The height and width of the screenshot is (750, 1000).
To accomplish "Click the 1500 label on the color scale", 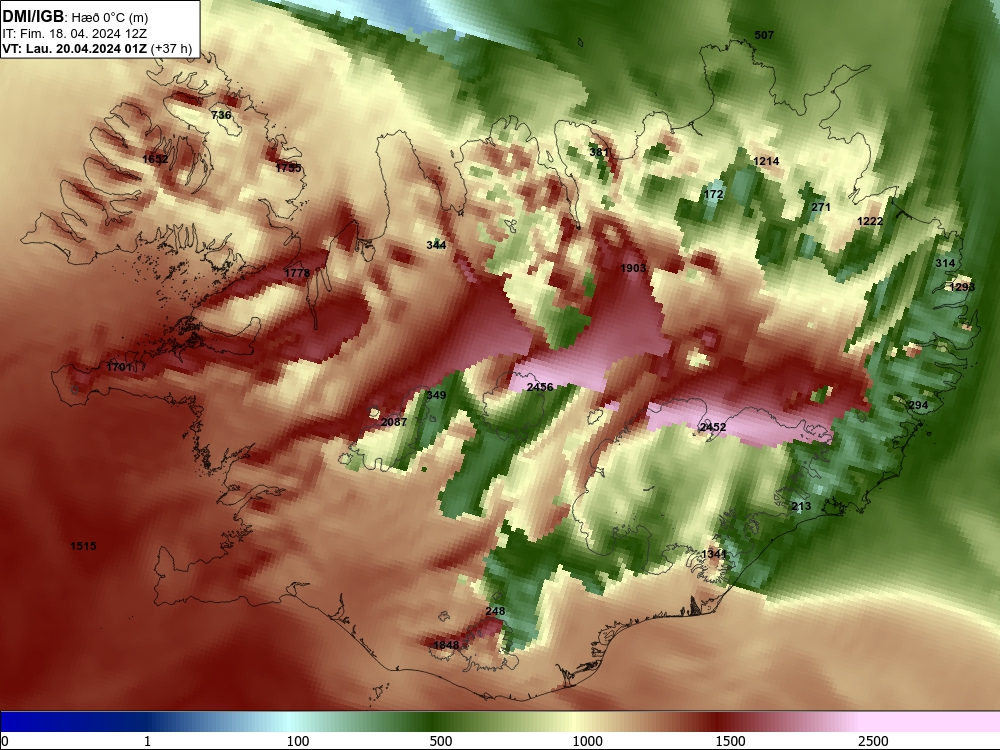I will [730, 740].
